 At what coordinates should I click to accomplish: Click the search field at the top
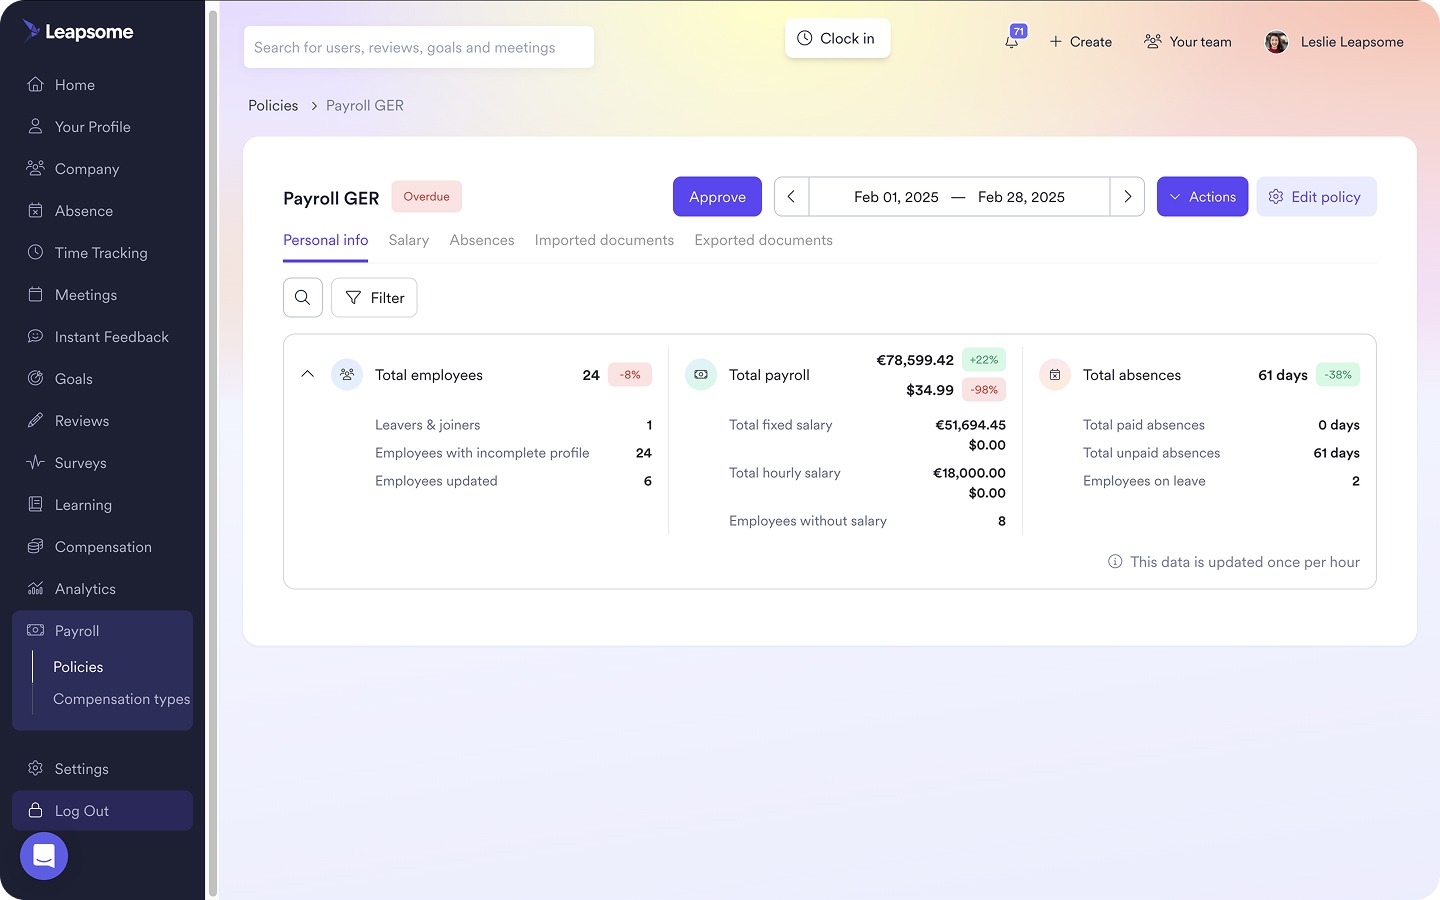pos(419,46)
